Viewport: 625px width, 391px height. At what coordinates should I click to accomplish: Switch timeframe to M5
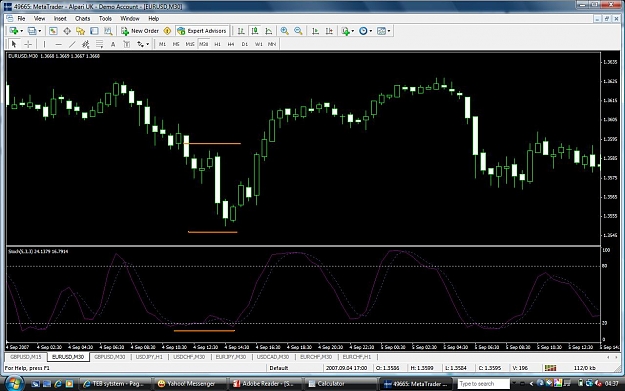coord(176,44)
